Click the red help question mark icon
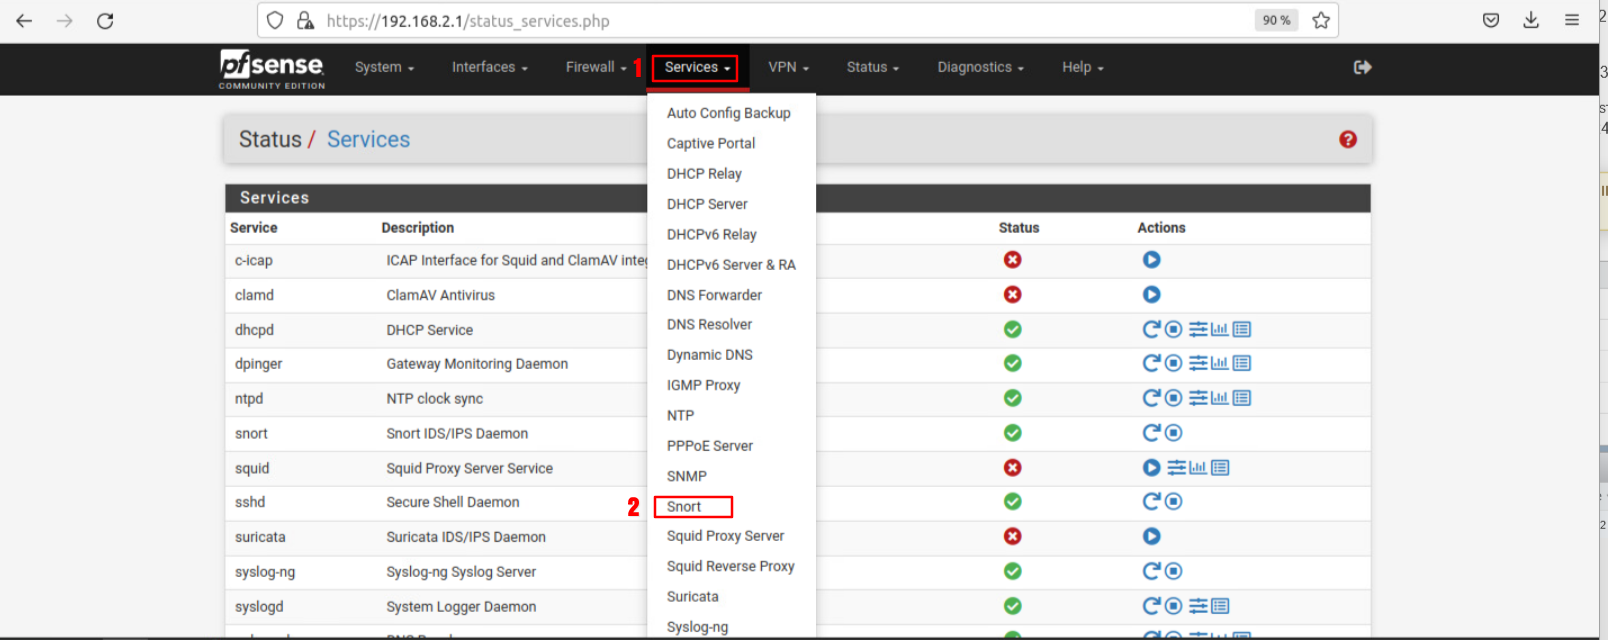This screenshot has height=640, width=1608. click(x=1347, y=140)
